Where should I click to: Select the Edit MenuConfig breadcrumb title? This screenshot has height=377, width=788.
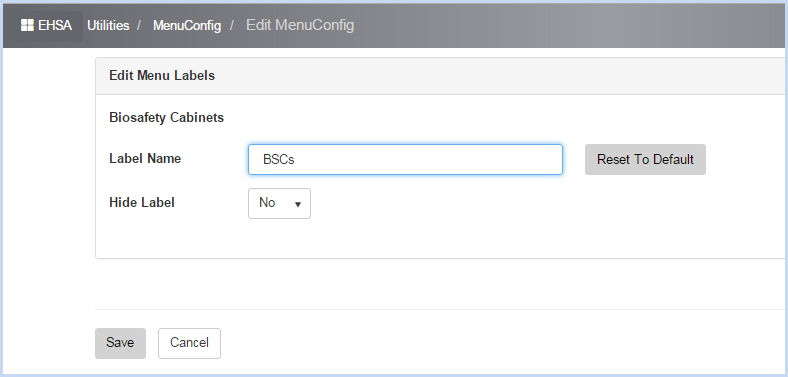point(300,25)
